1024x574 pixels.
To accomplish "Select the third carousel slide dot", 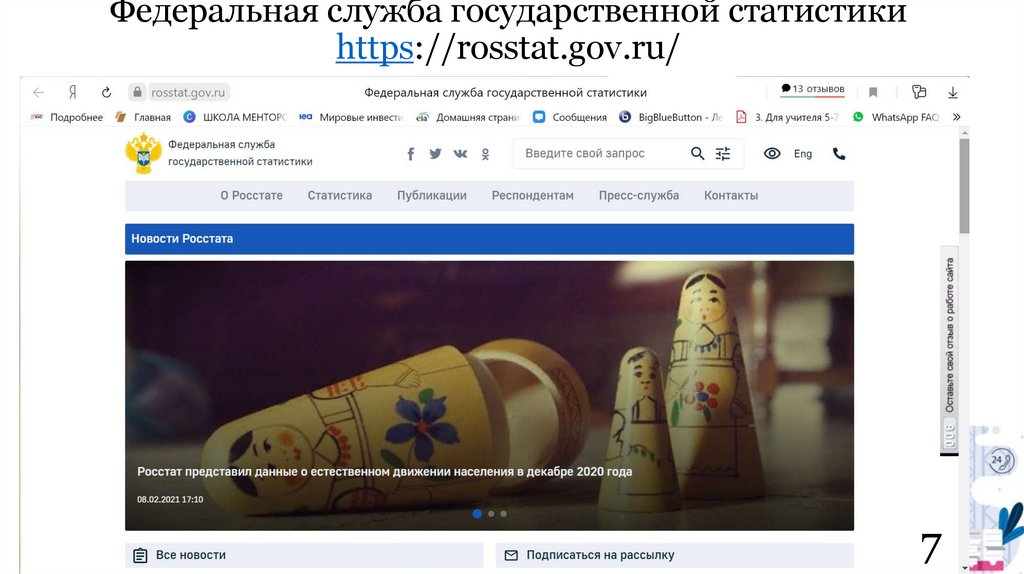I will [504, 514].
